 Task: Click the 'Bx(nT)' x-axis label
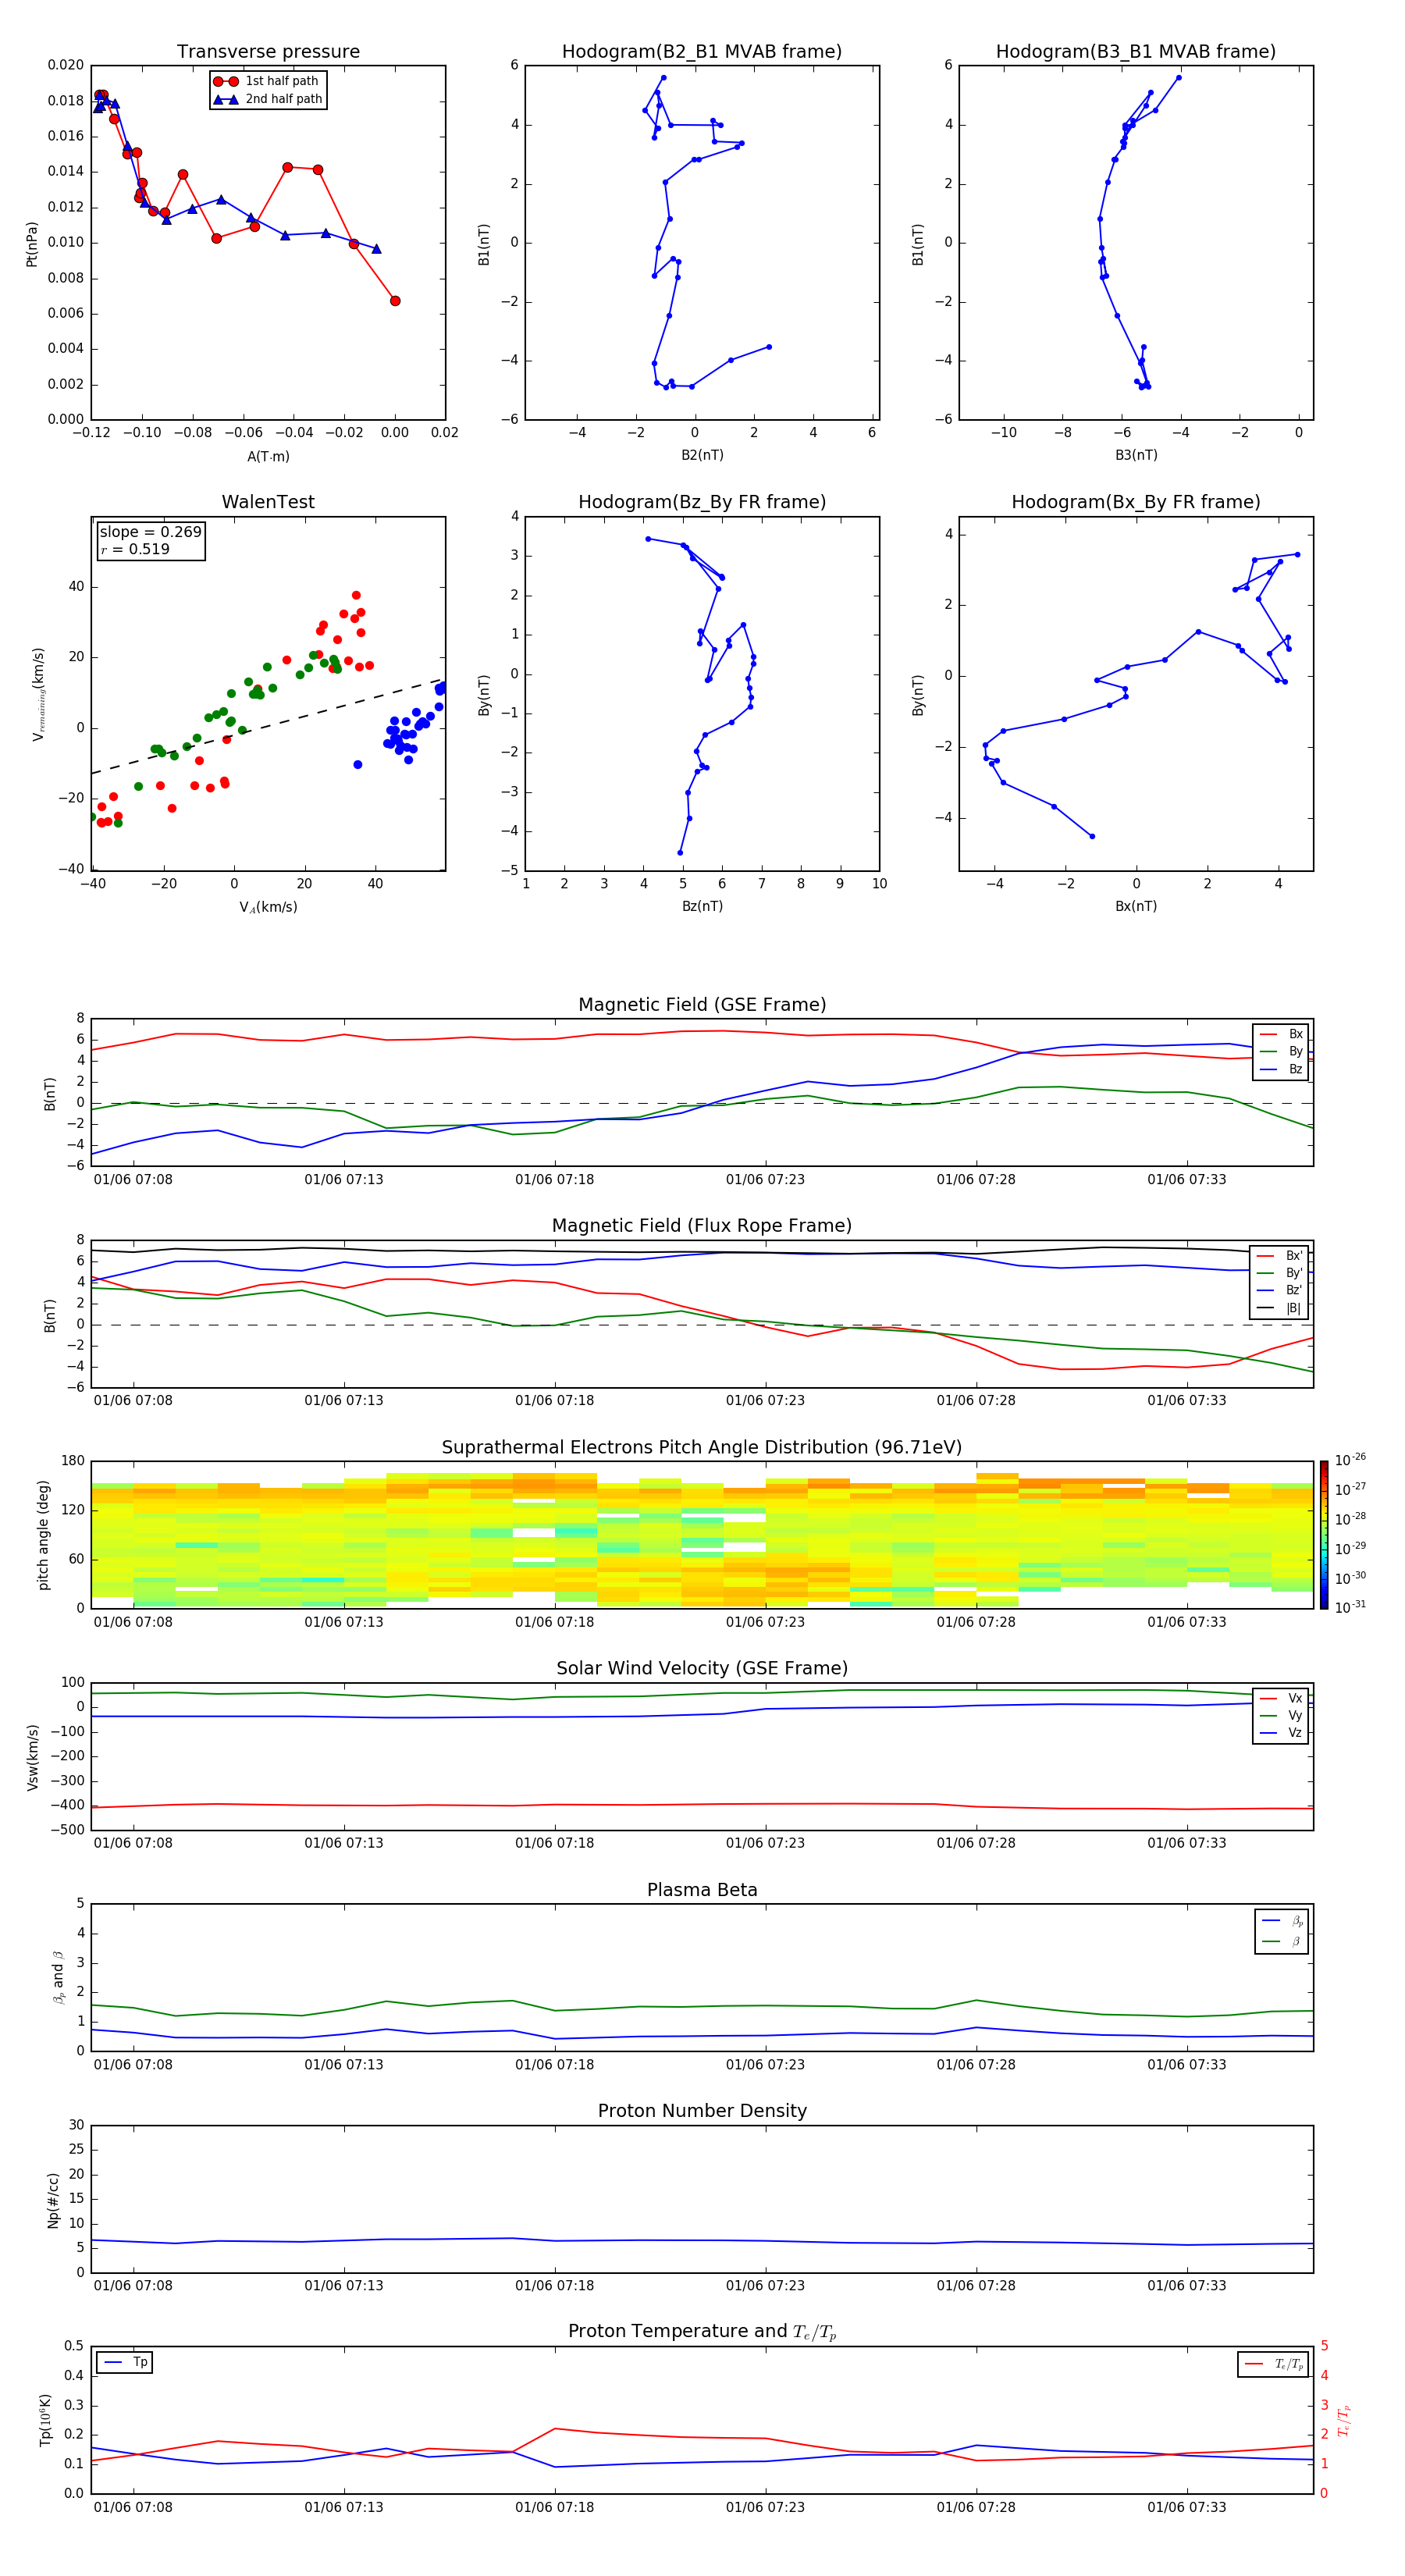(1136, 906)
